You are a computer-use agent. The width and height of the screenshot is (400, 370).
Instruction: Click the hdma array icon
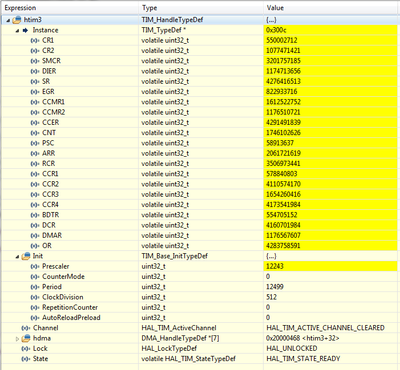(x=26, y=338)
